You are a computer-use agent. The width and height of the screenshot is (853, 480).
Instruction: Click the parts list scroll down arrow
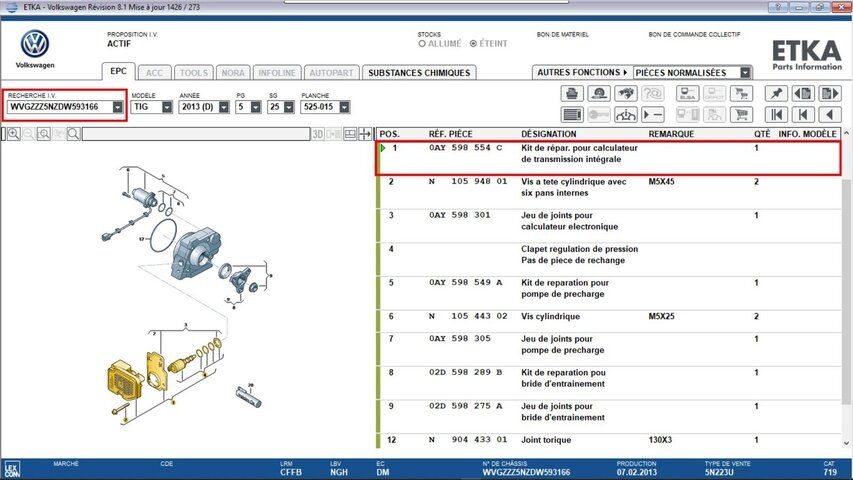846,443
